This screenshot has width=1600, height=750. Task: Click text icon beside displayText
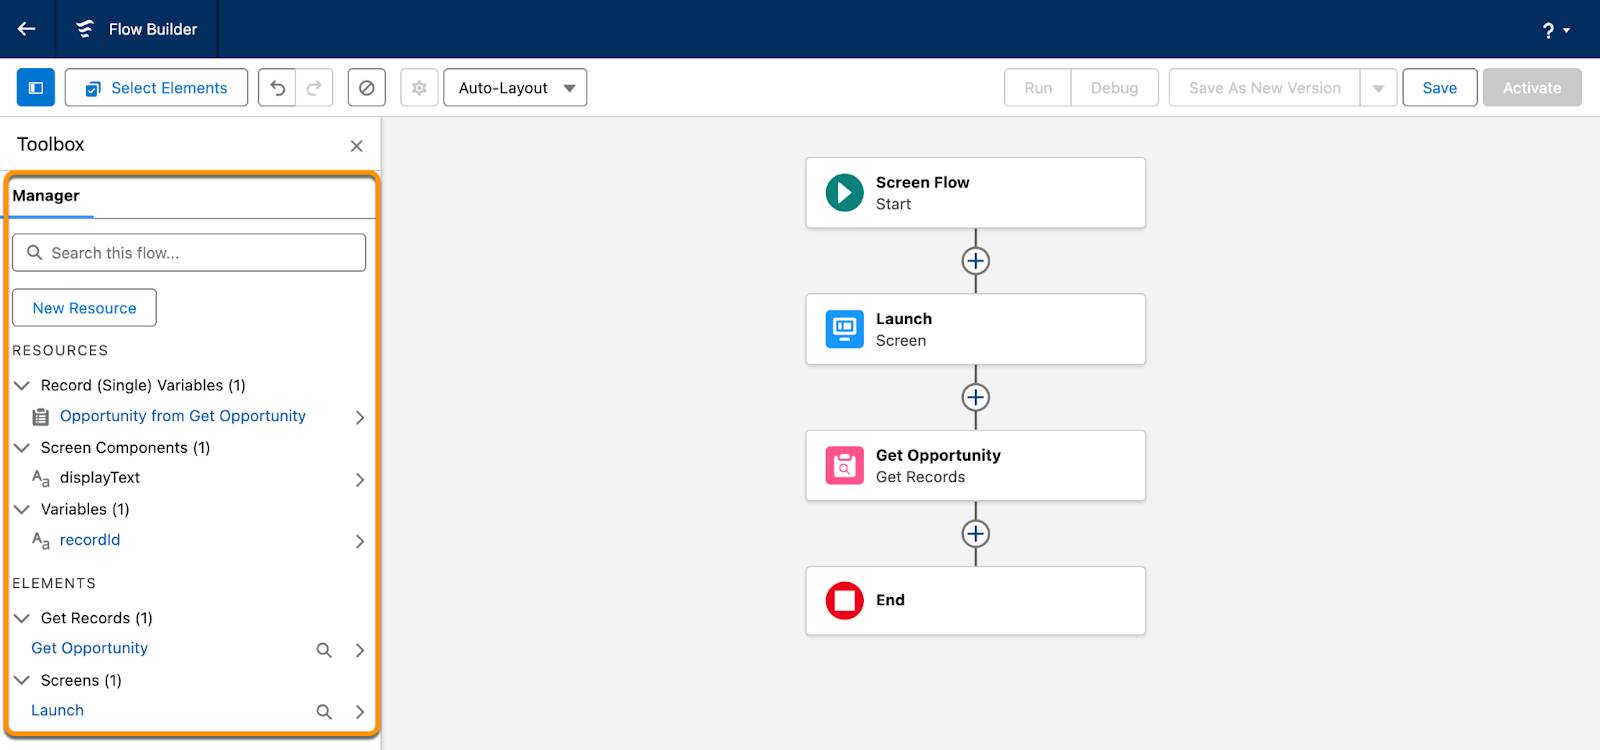point(41,479)
